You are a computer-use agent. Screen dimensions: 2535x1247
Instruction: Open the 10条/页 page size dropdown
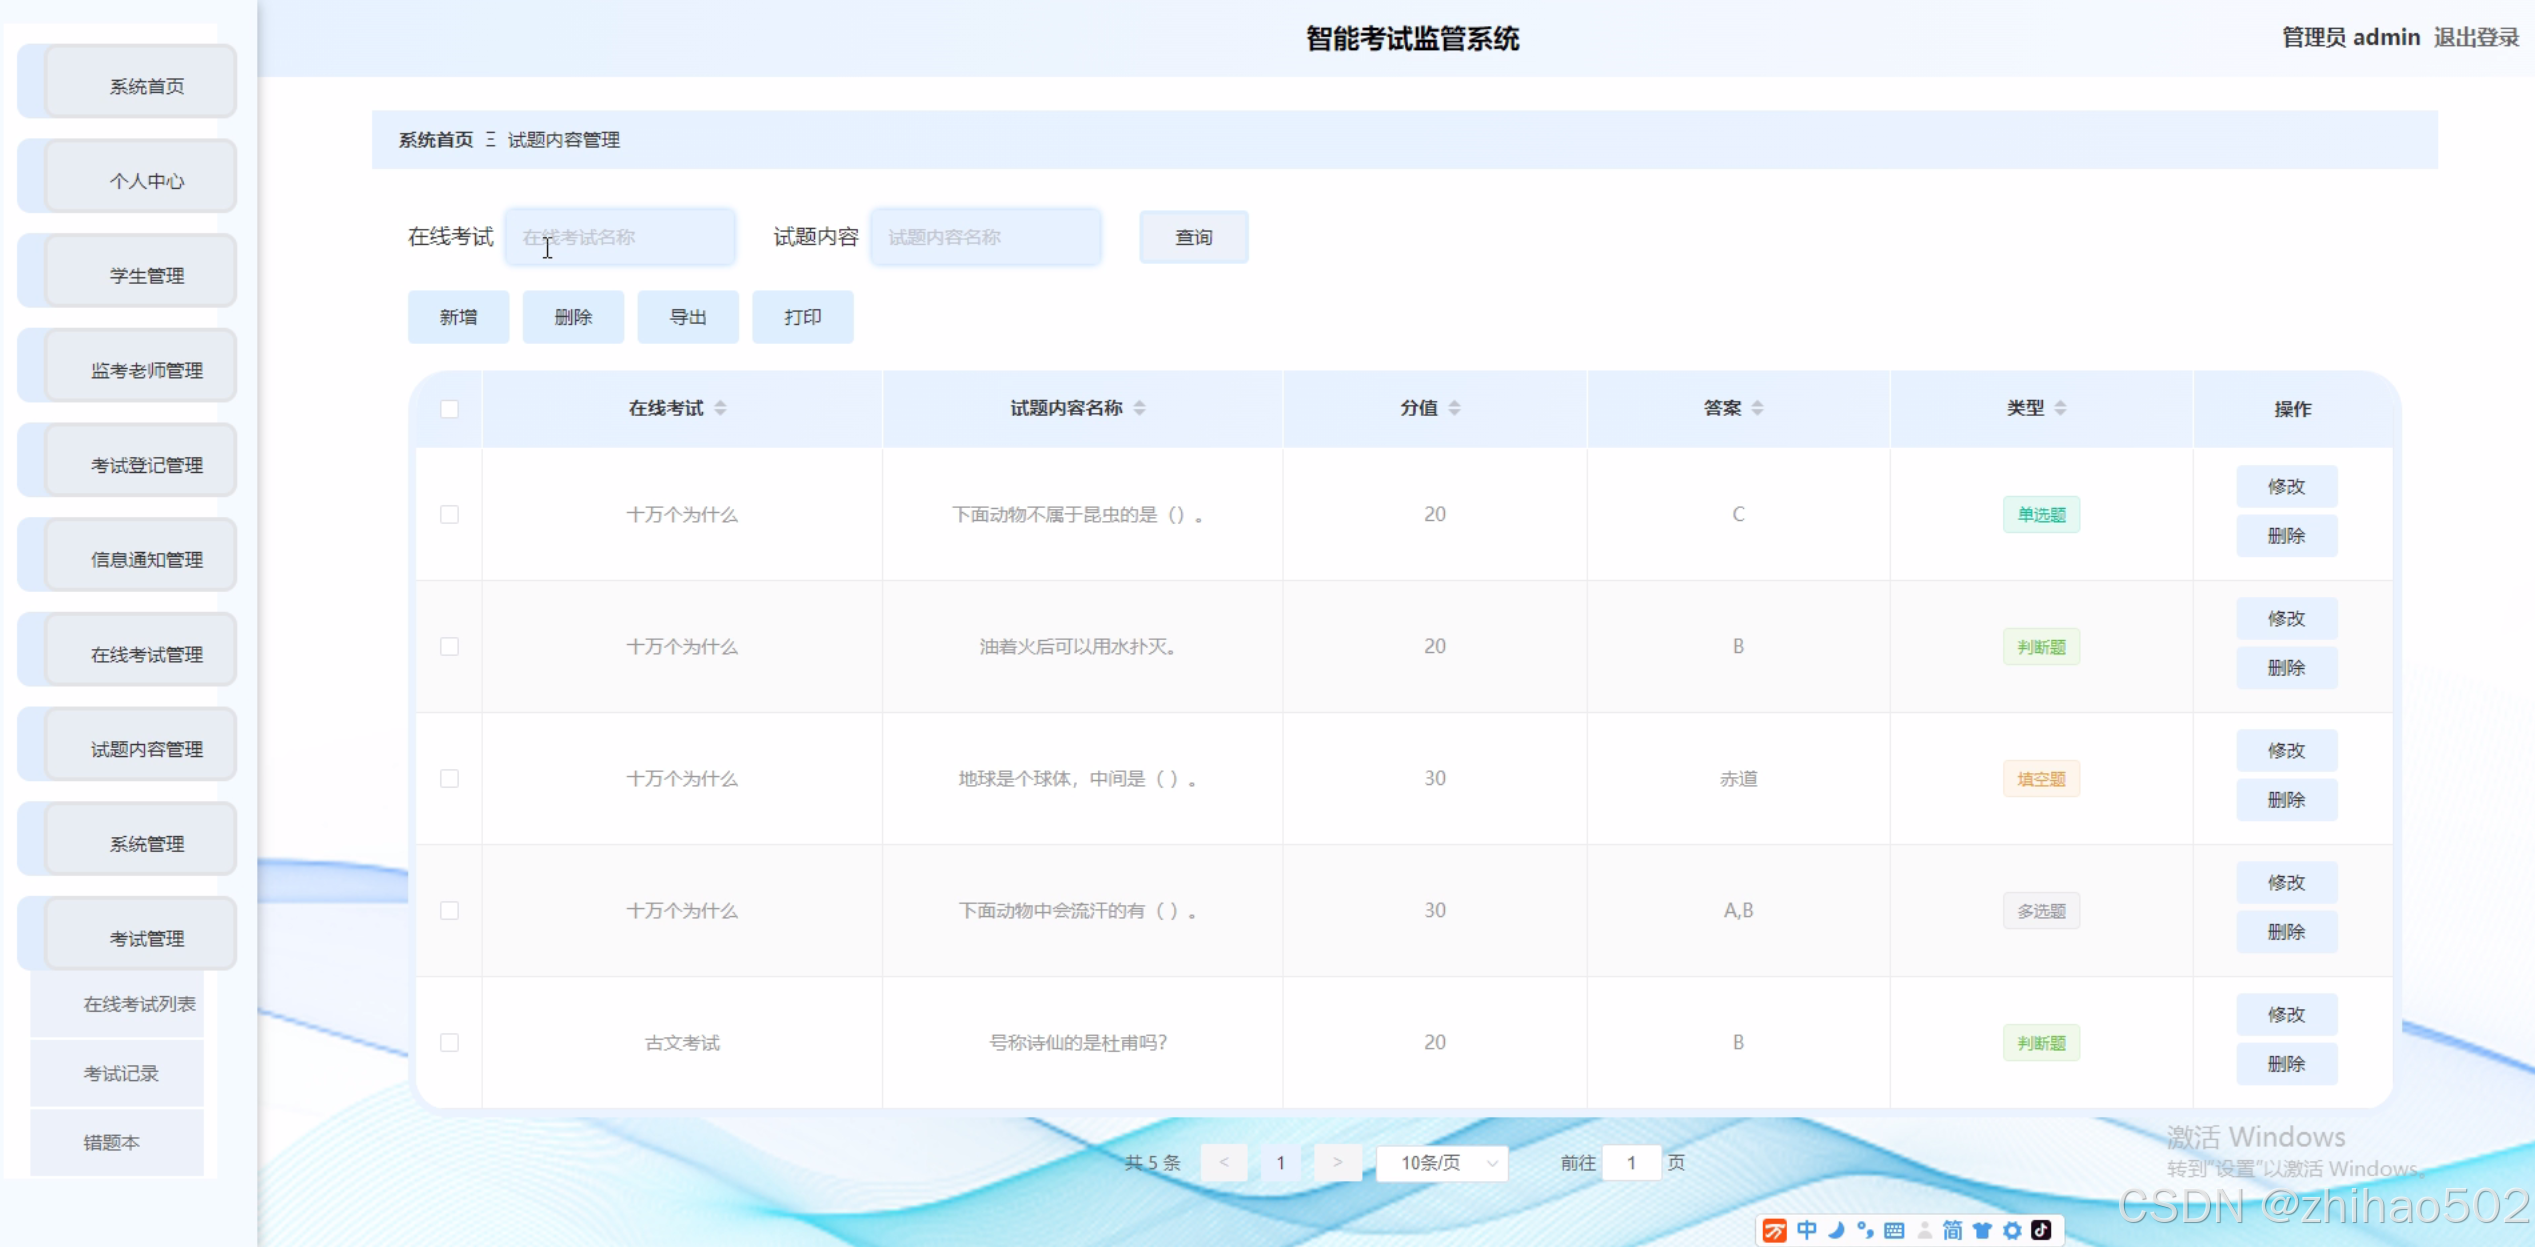(1442, 1163)
